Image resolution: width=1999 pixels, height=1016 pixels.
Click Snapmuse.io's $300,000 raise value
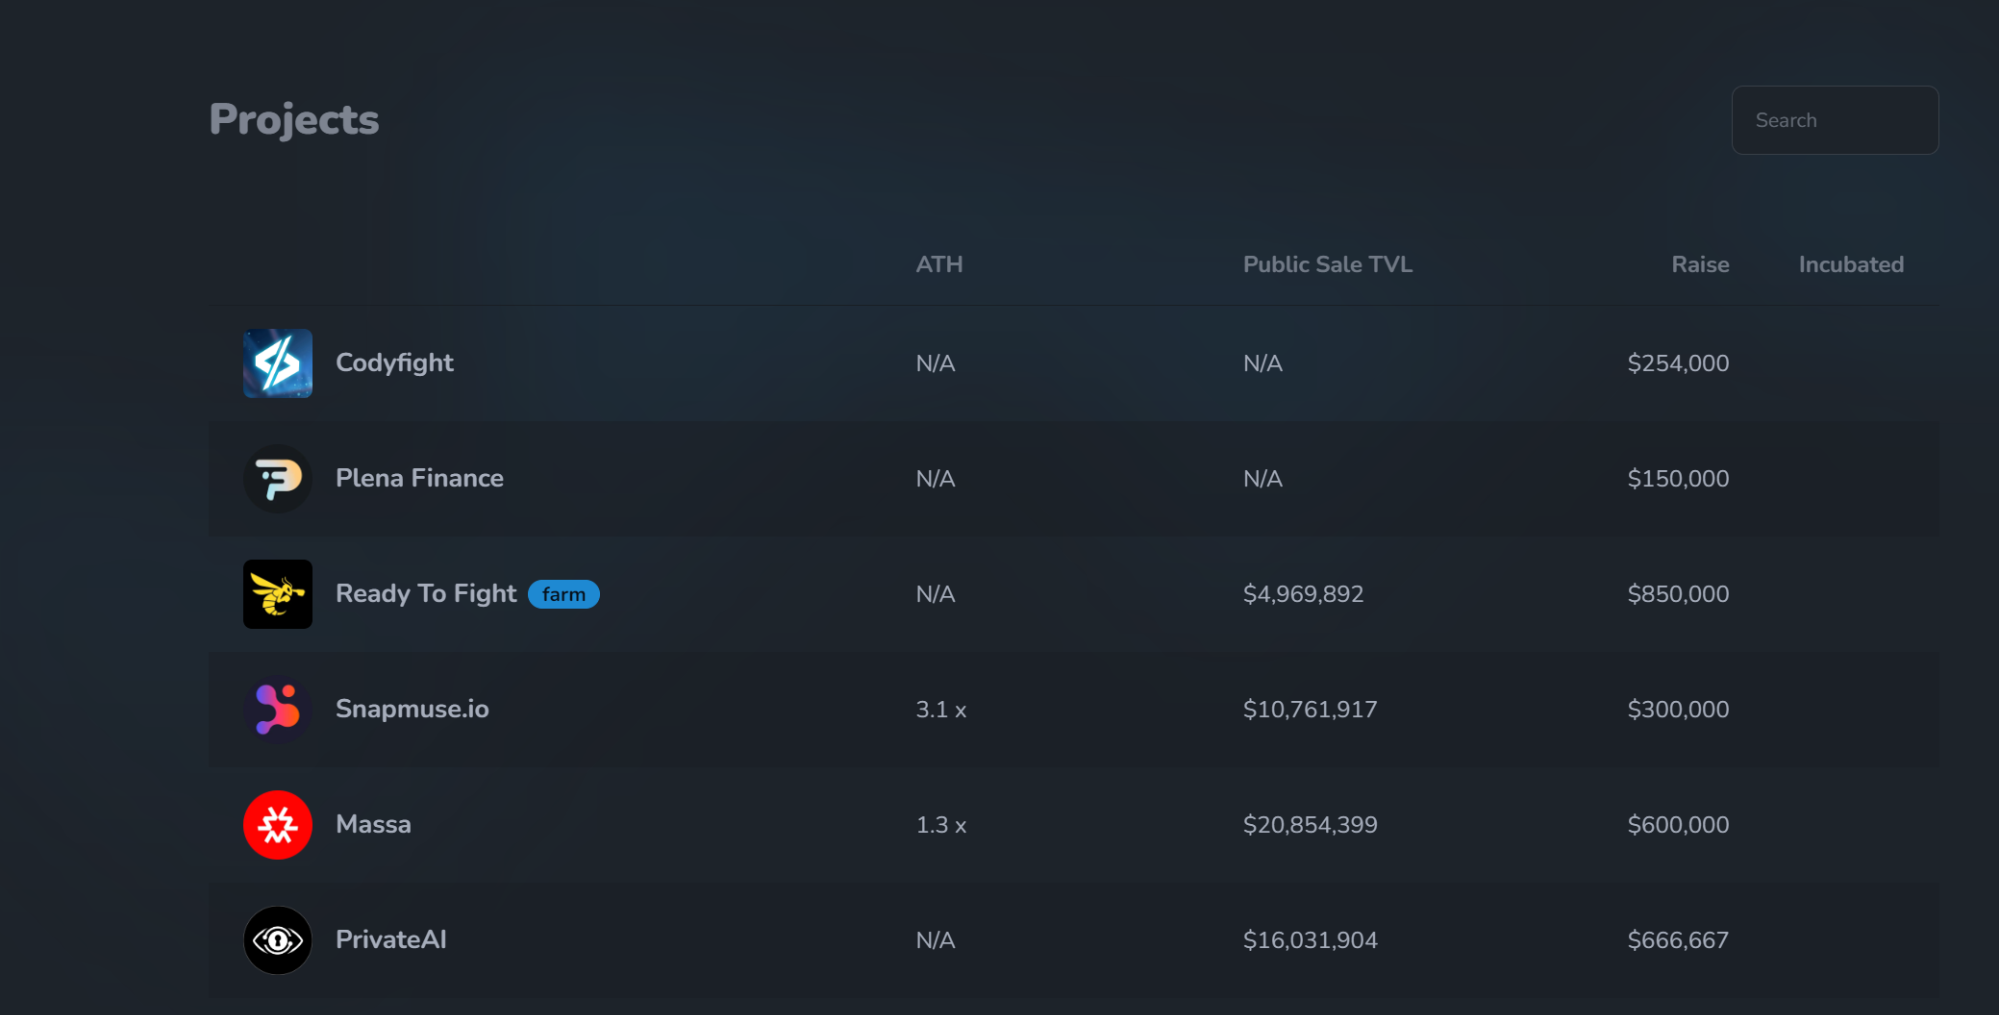1677,709
